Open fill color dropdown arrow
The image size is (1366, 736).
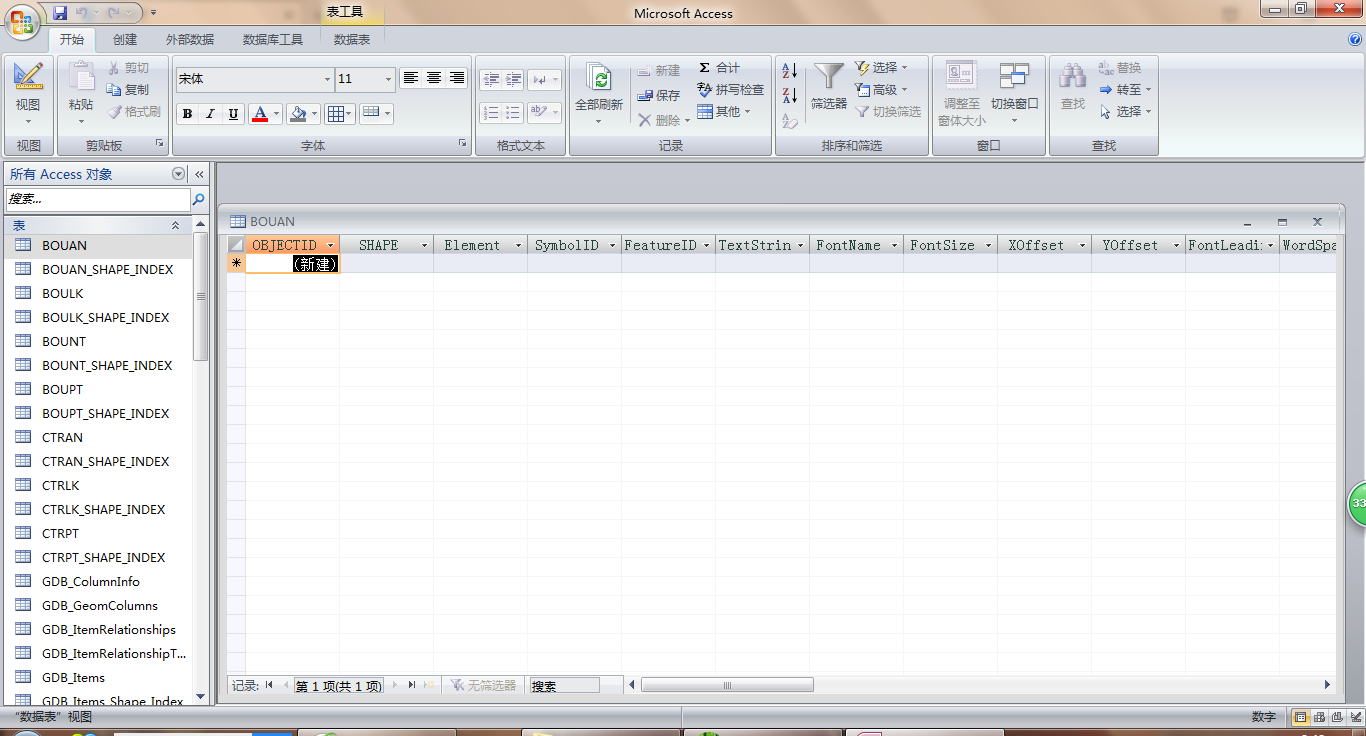click(314, 114)
